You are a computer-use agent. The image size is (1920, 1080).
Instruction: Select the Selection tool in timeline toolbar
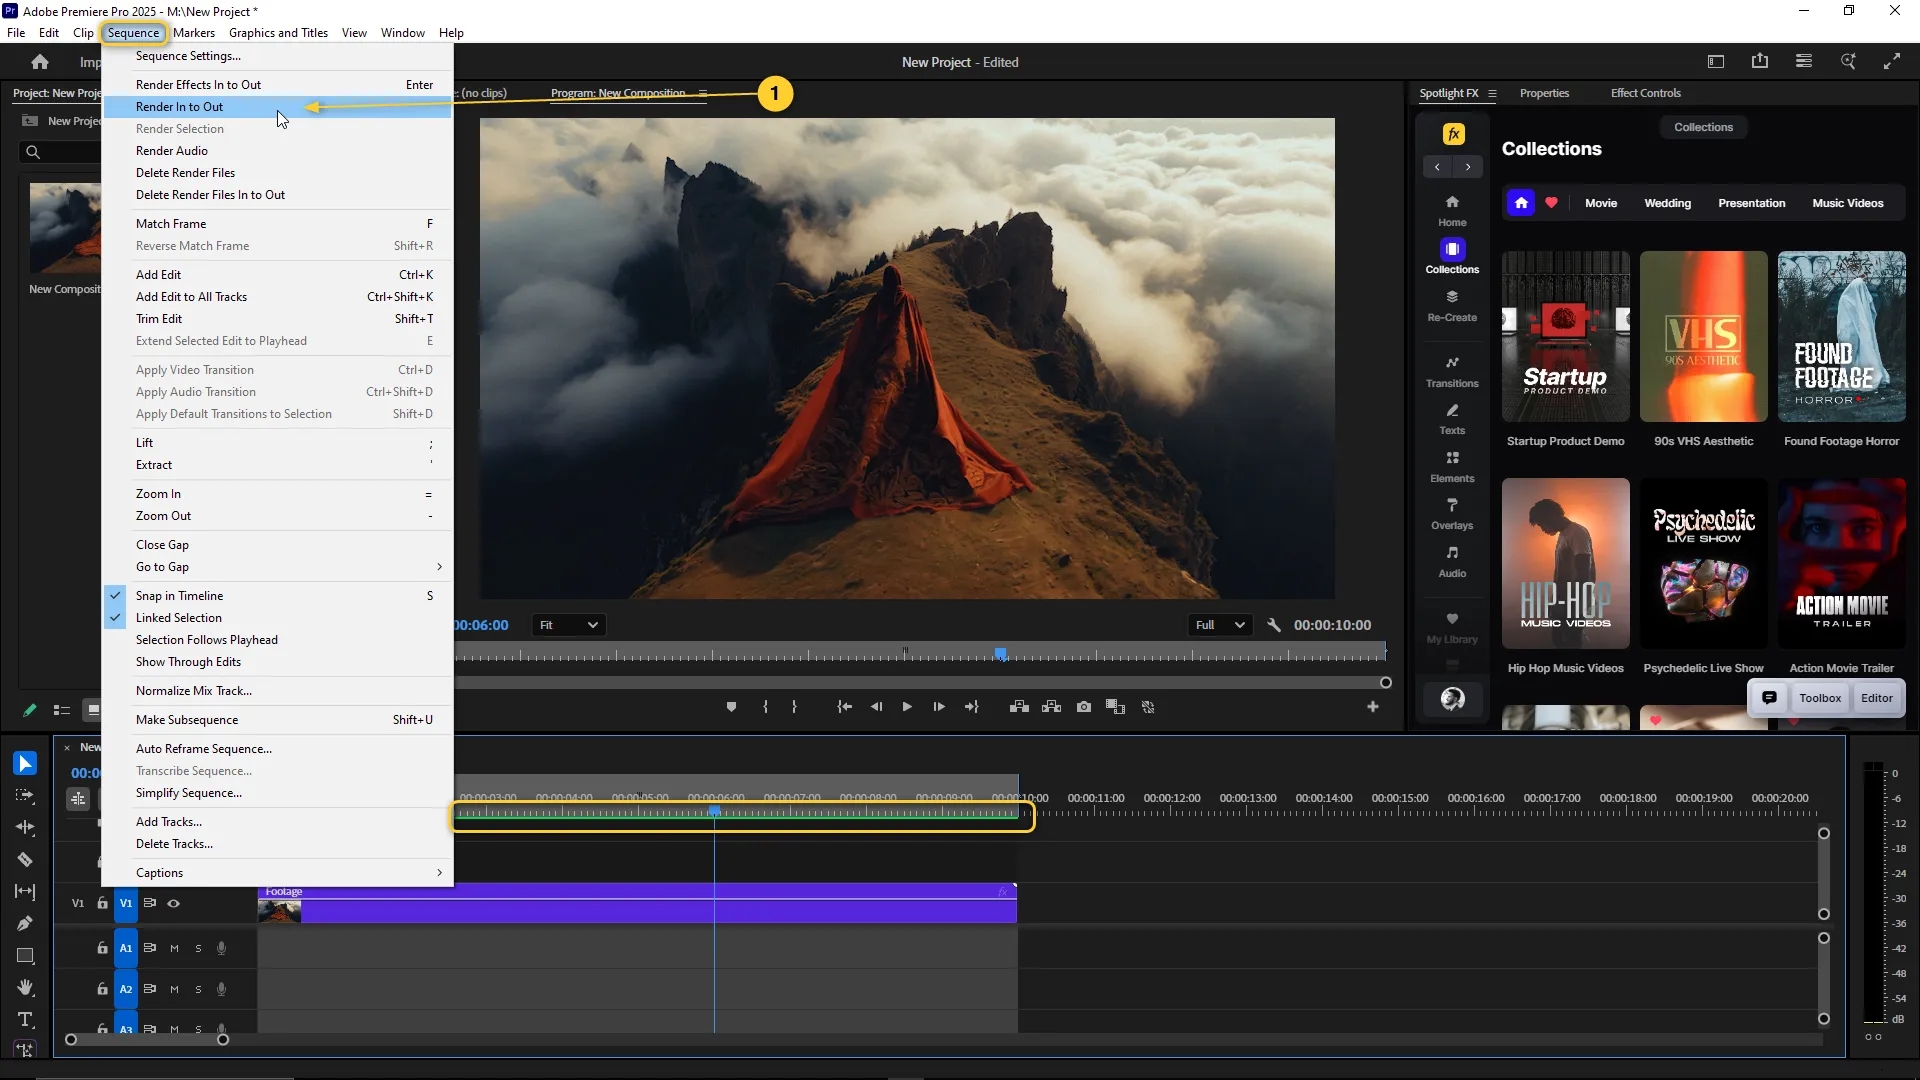tap(25, 764)
